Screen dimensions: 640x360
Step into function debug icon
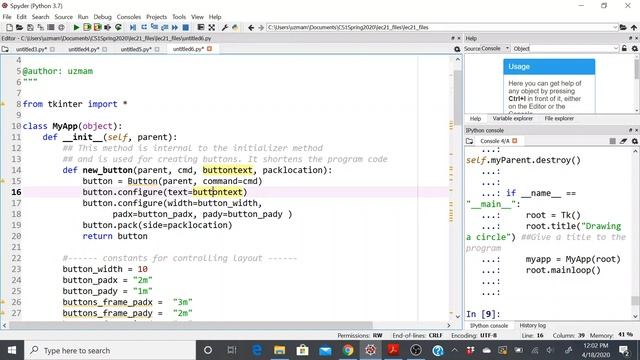coord(154,27)
